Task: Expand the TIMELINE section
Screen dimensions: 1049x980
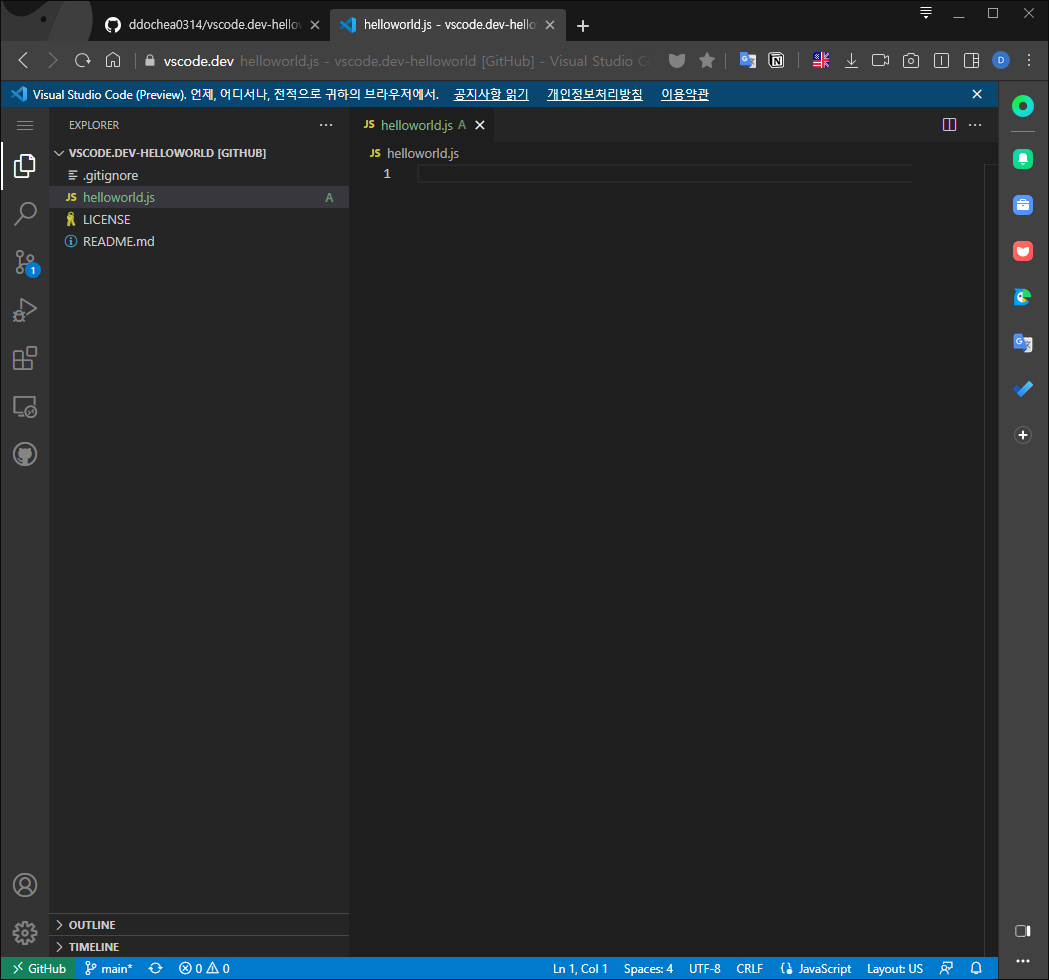Action: point(199,947)
